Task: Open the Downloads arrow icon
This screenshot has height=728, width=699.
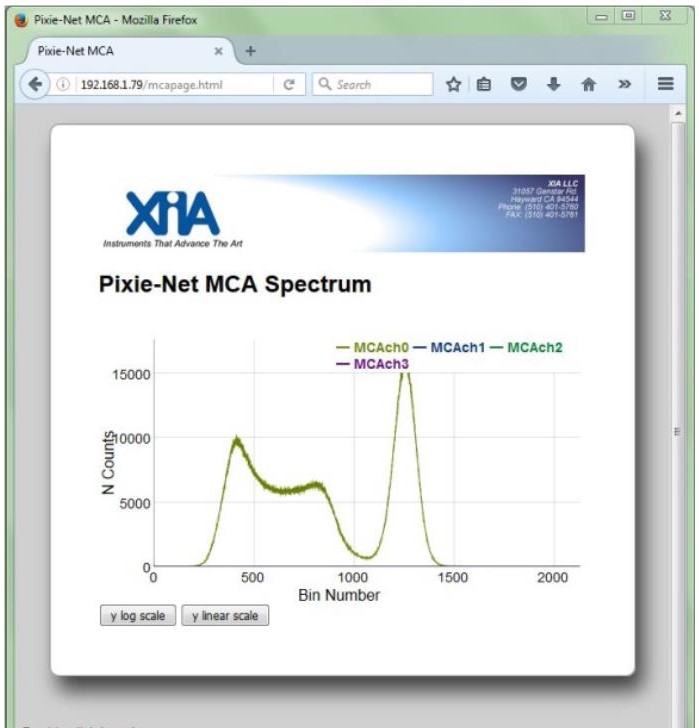Action: pos(553,84)
